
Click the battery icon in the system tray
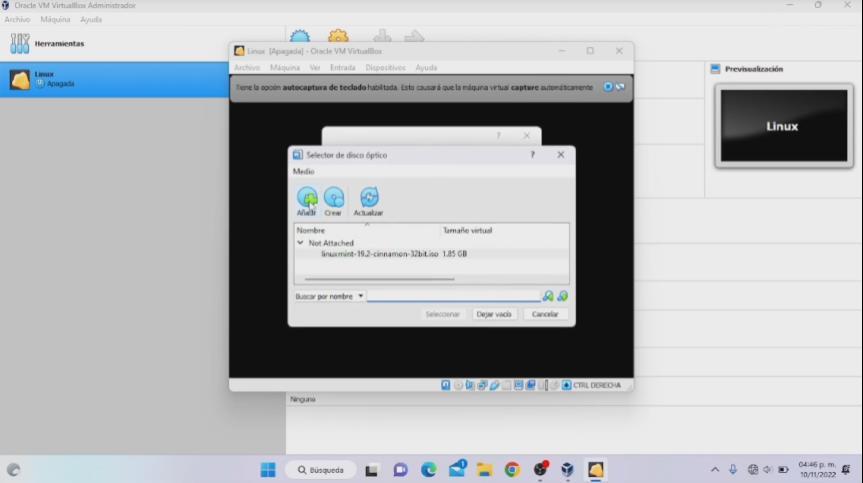[x=783, y=470]
